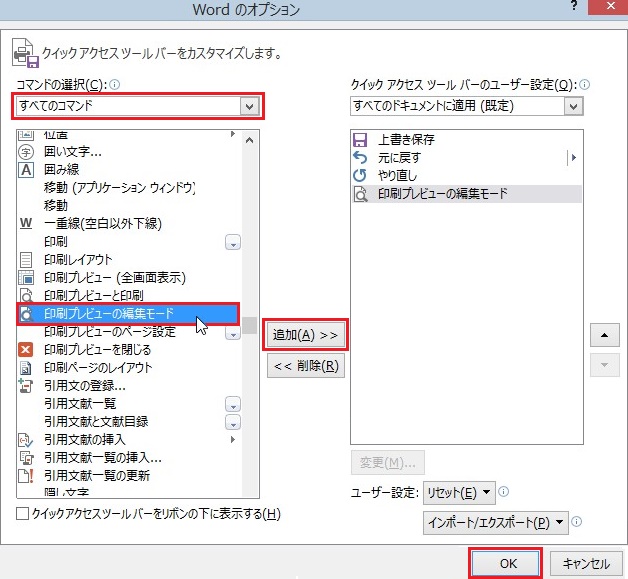This screenshot has width=628, height=579.
Task: Click the 追加 button
Action: 306,335
